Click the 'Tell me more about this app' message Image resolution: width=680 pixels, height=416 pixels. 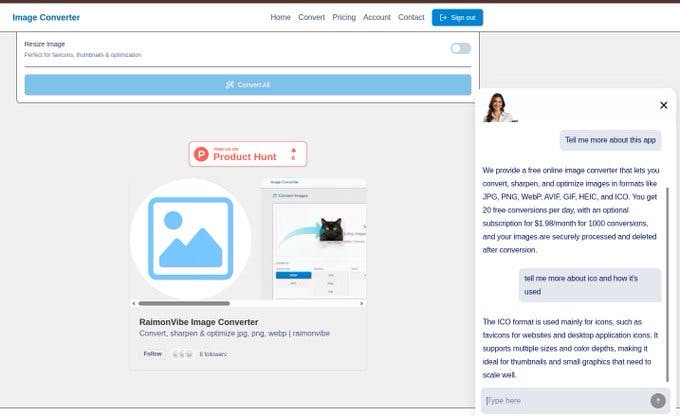tap(610, 140)
